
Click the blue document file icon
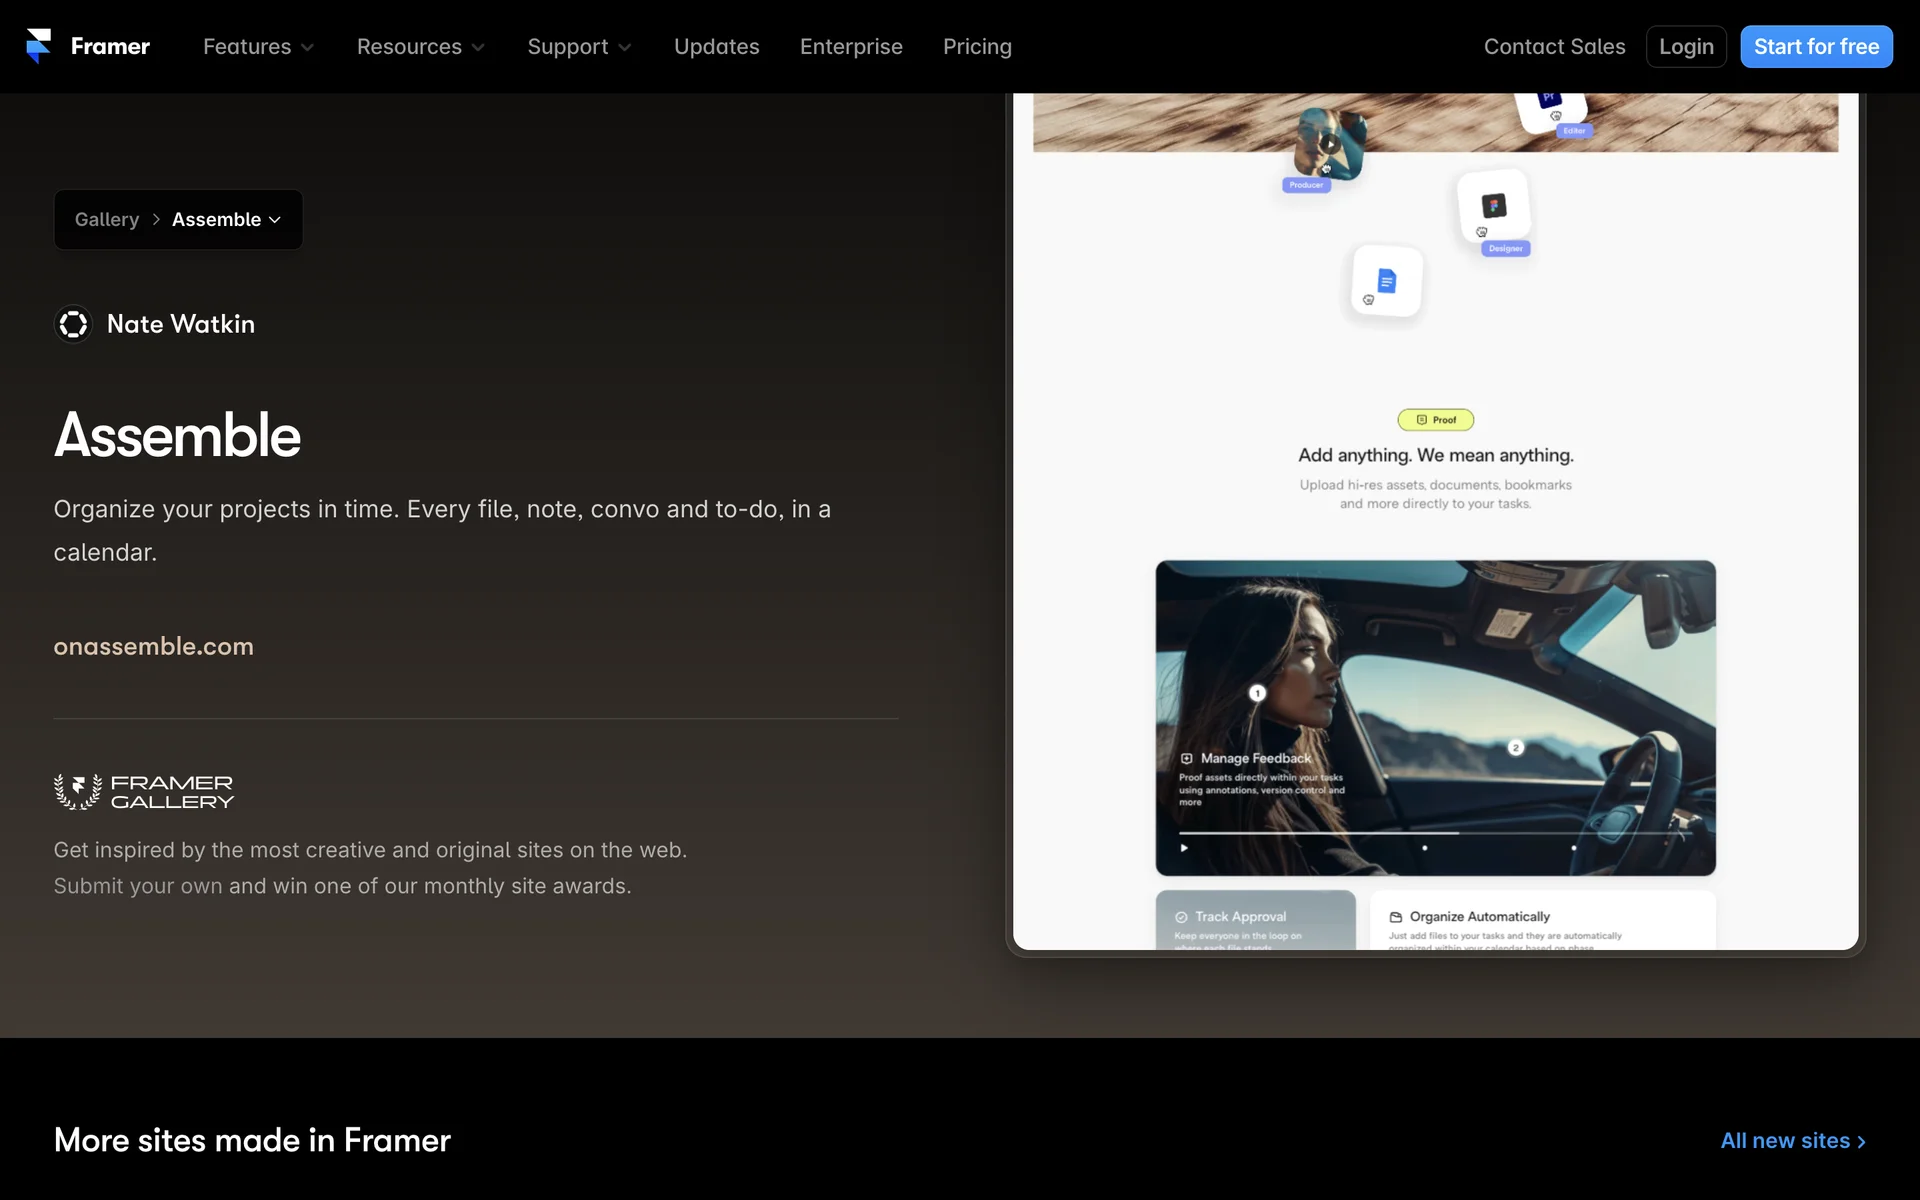pyautogui.click(x=1386, y=281)
